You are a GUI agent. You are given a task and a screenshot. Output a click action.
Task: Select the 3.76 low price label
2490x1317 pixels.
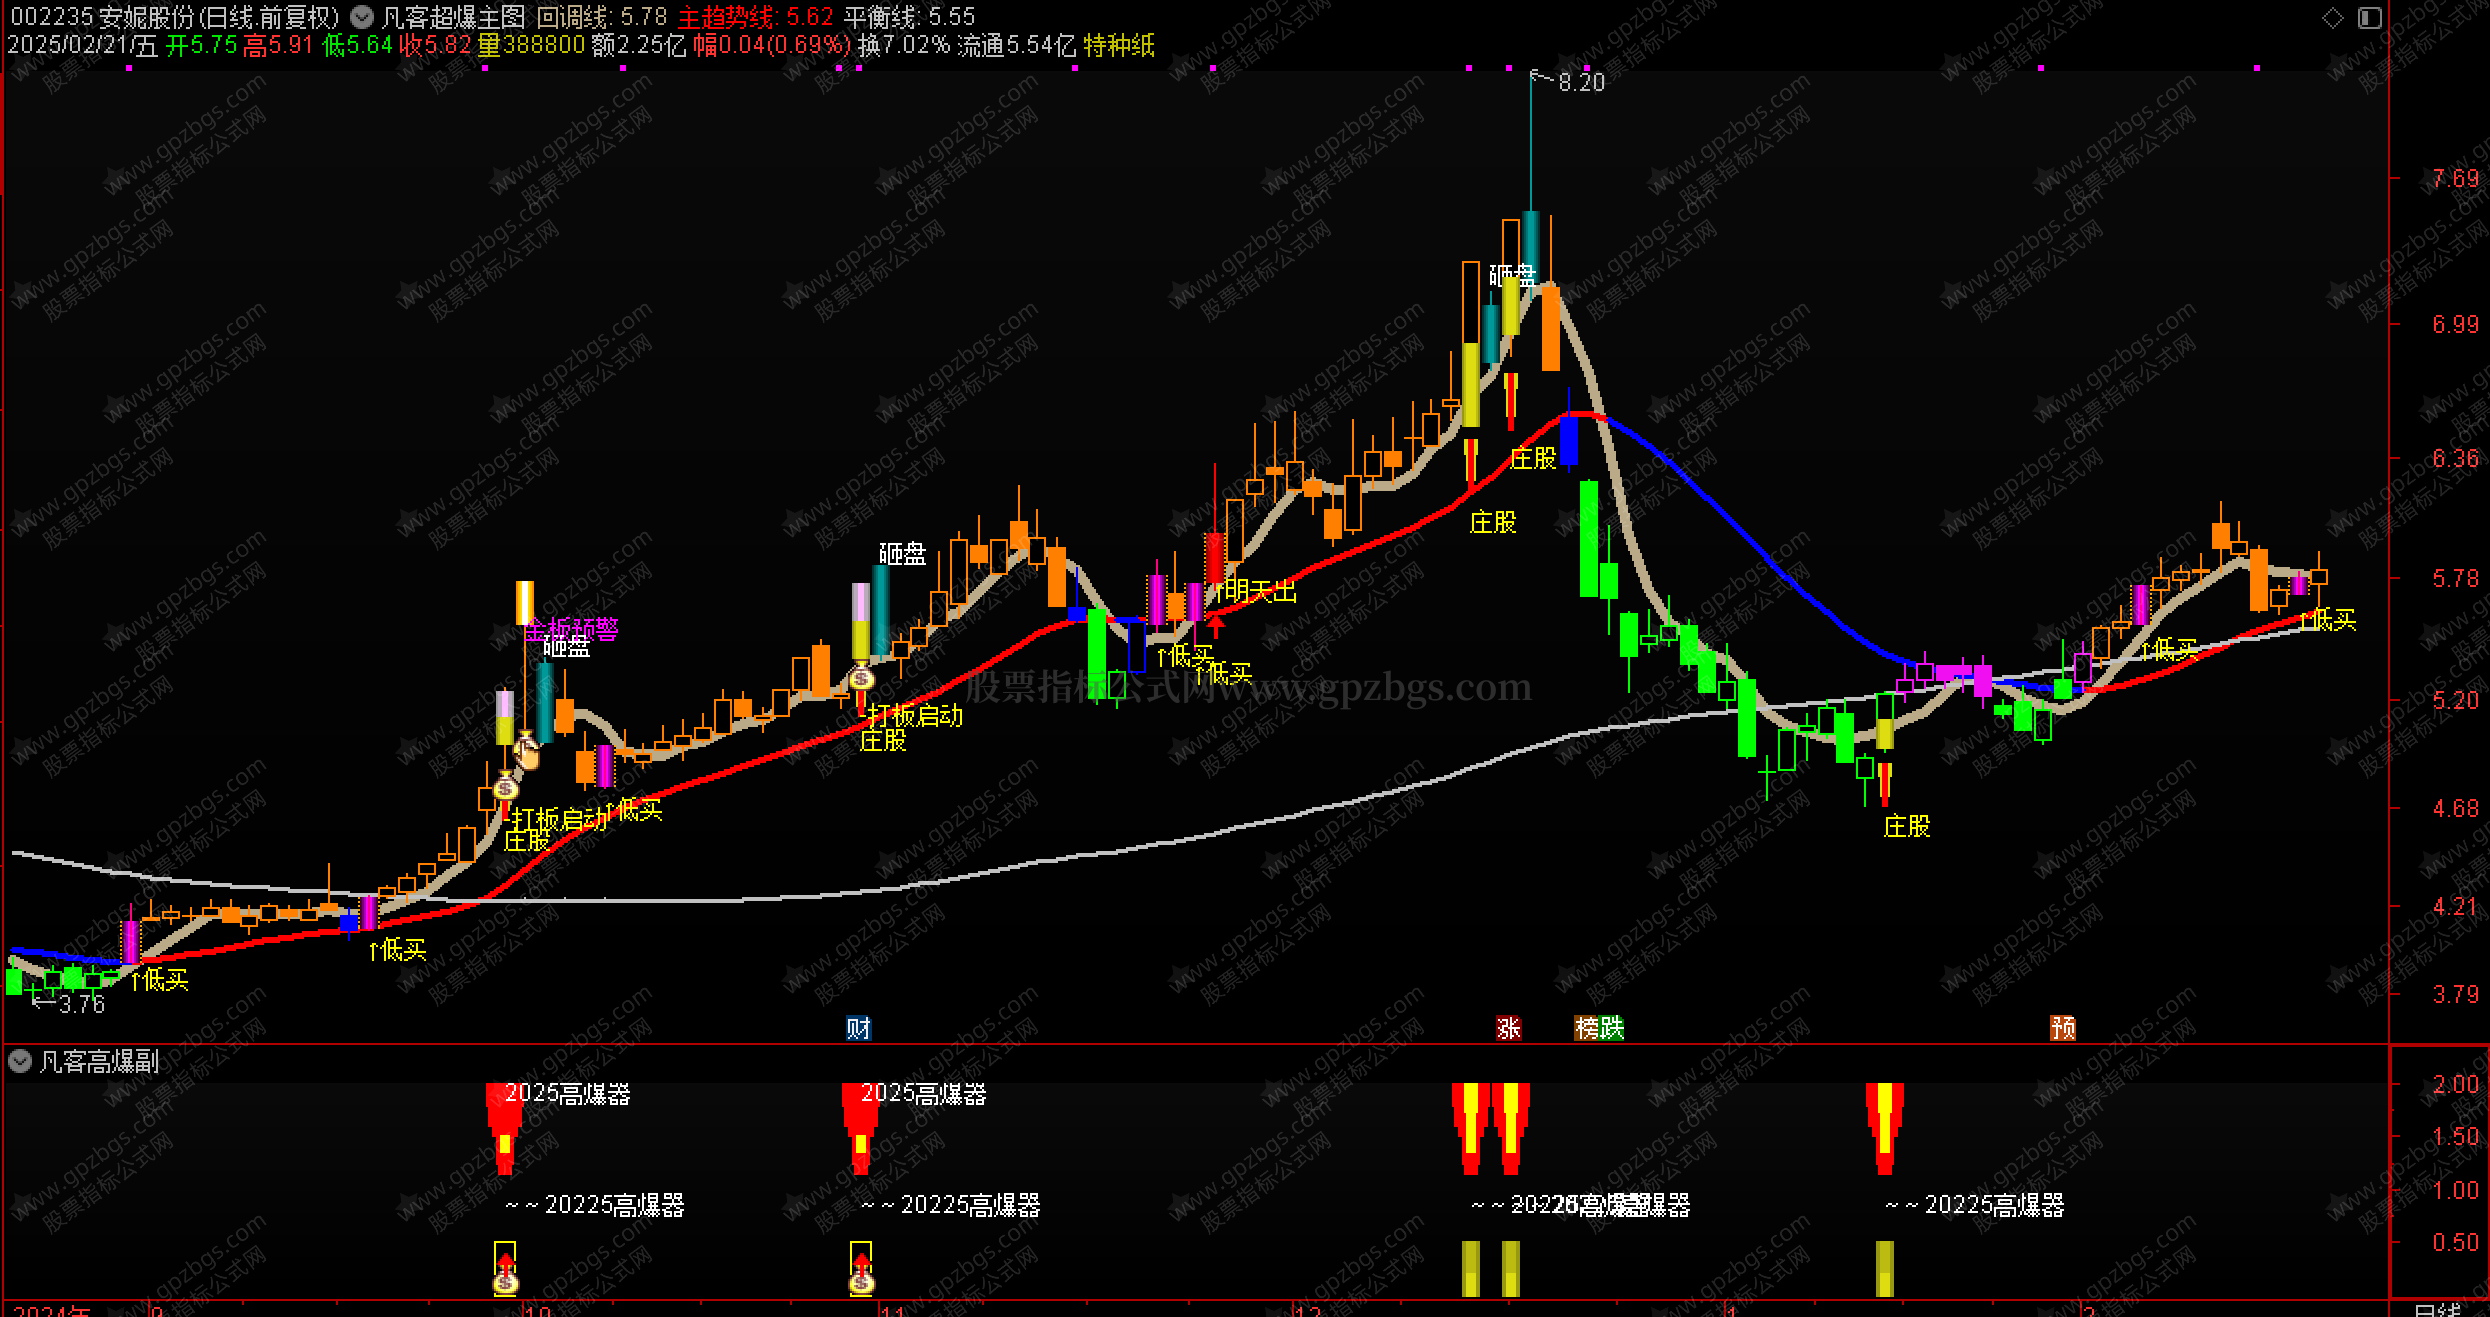point(82,1004)
